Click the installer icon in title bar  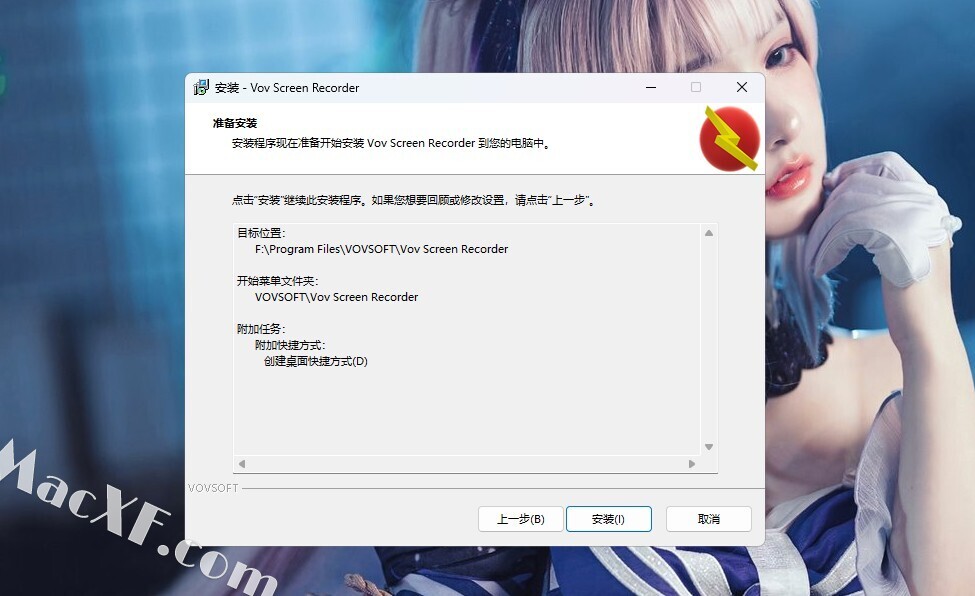click(x=201, y=88)
